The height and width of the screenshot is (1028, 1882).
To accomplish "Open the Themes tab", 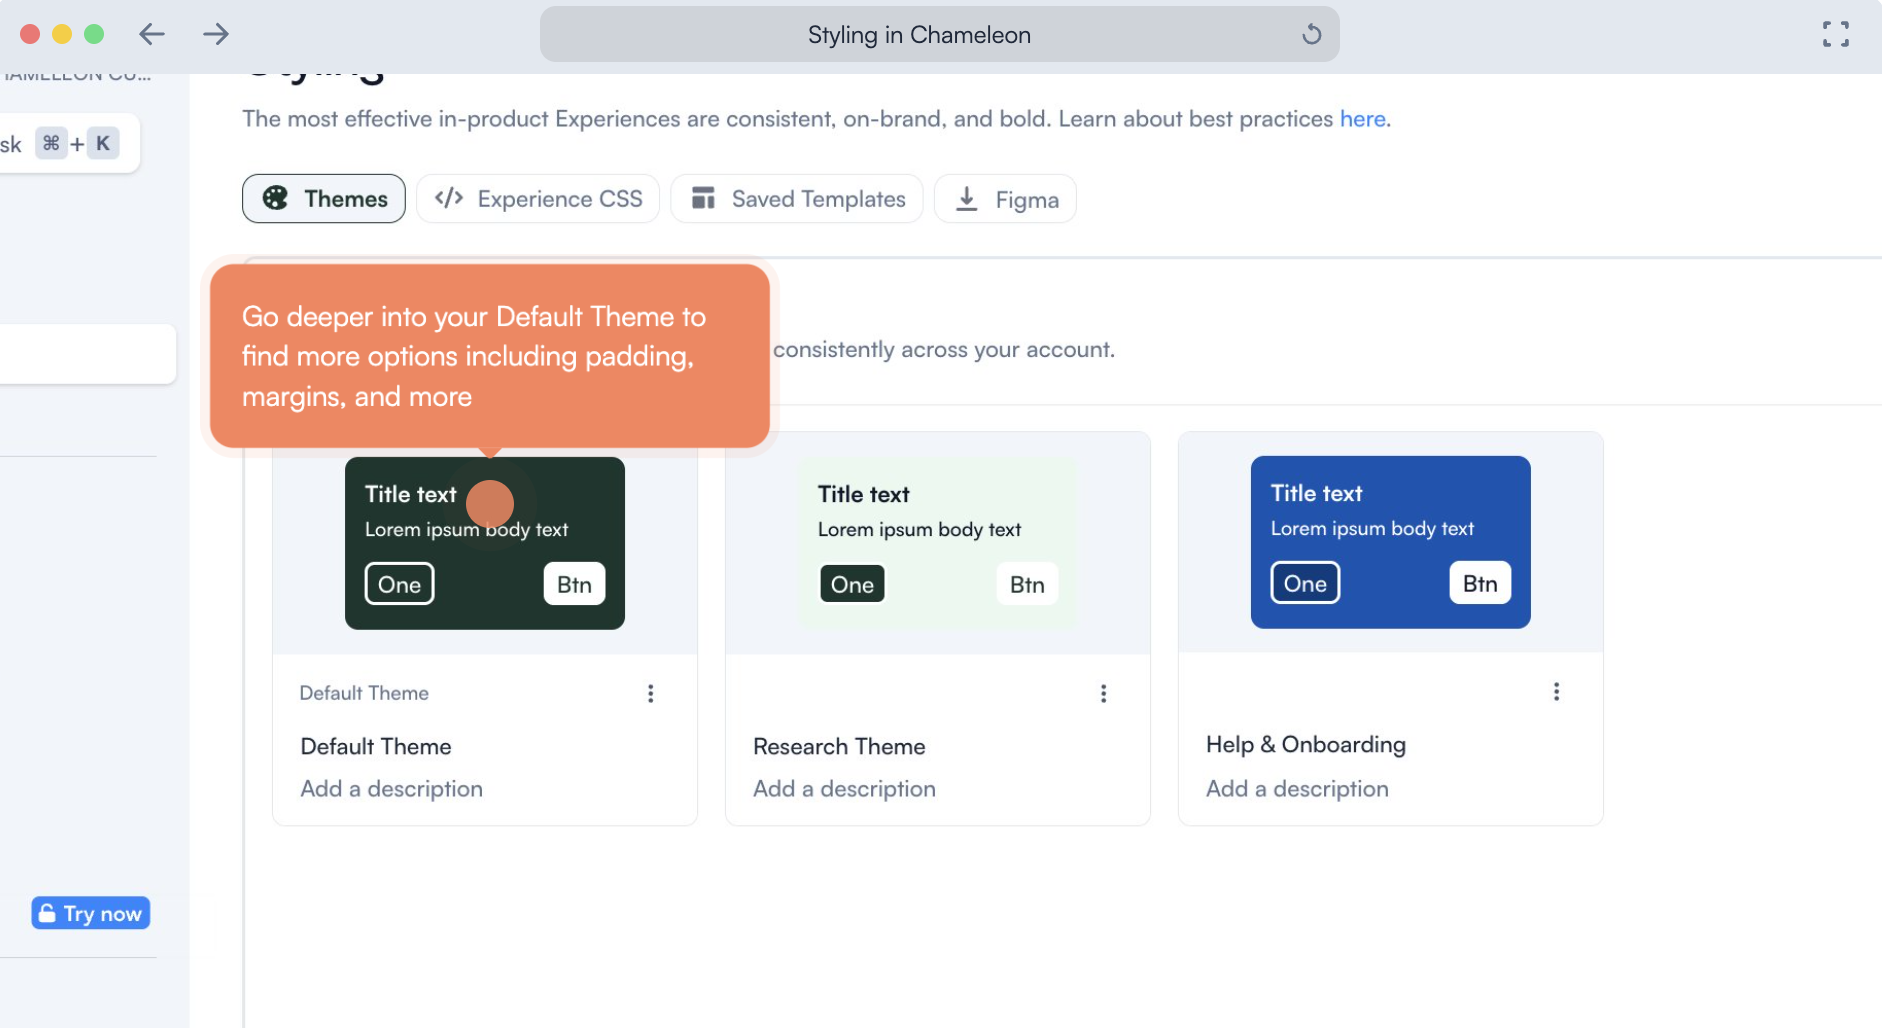I will point(324,198).
